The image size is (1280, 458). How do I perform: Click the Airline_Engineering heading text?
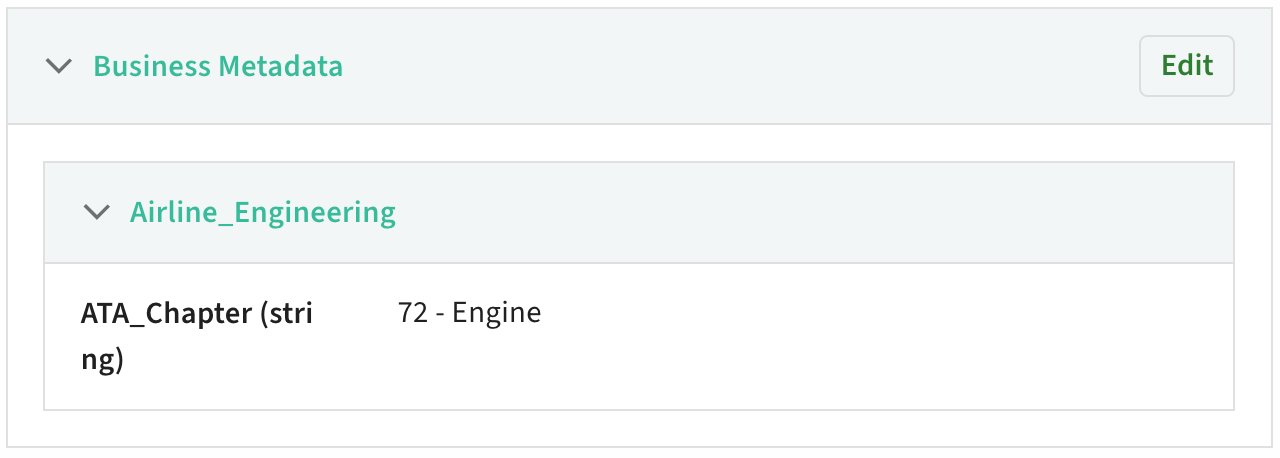tap(263, 212)
